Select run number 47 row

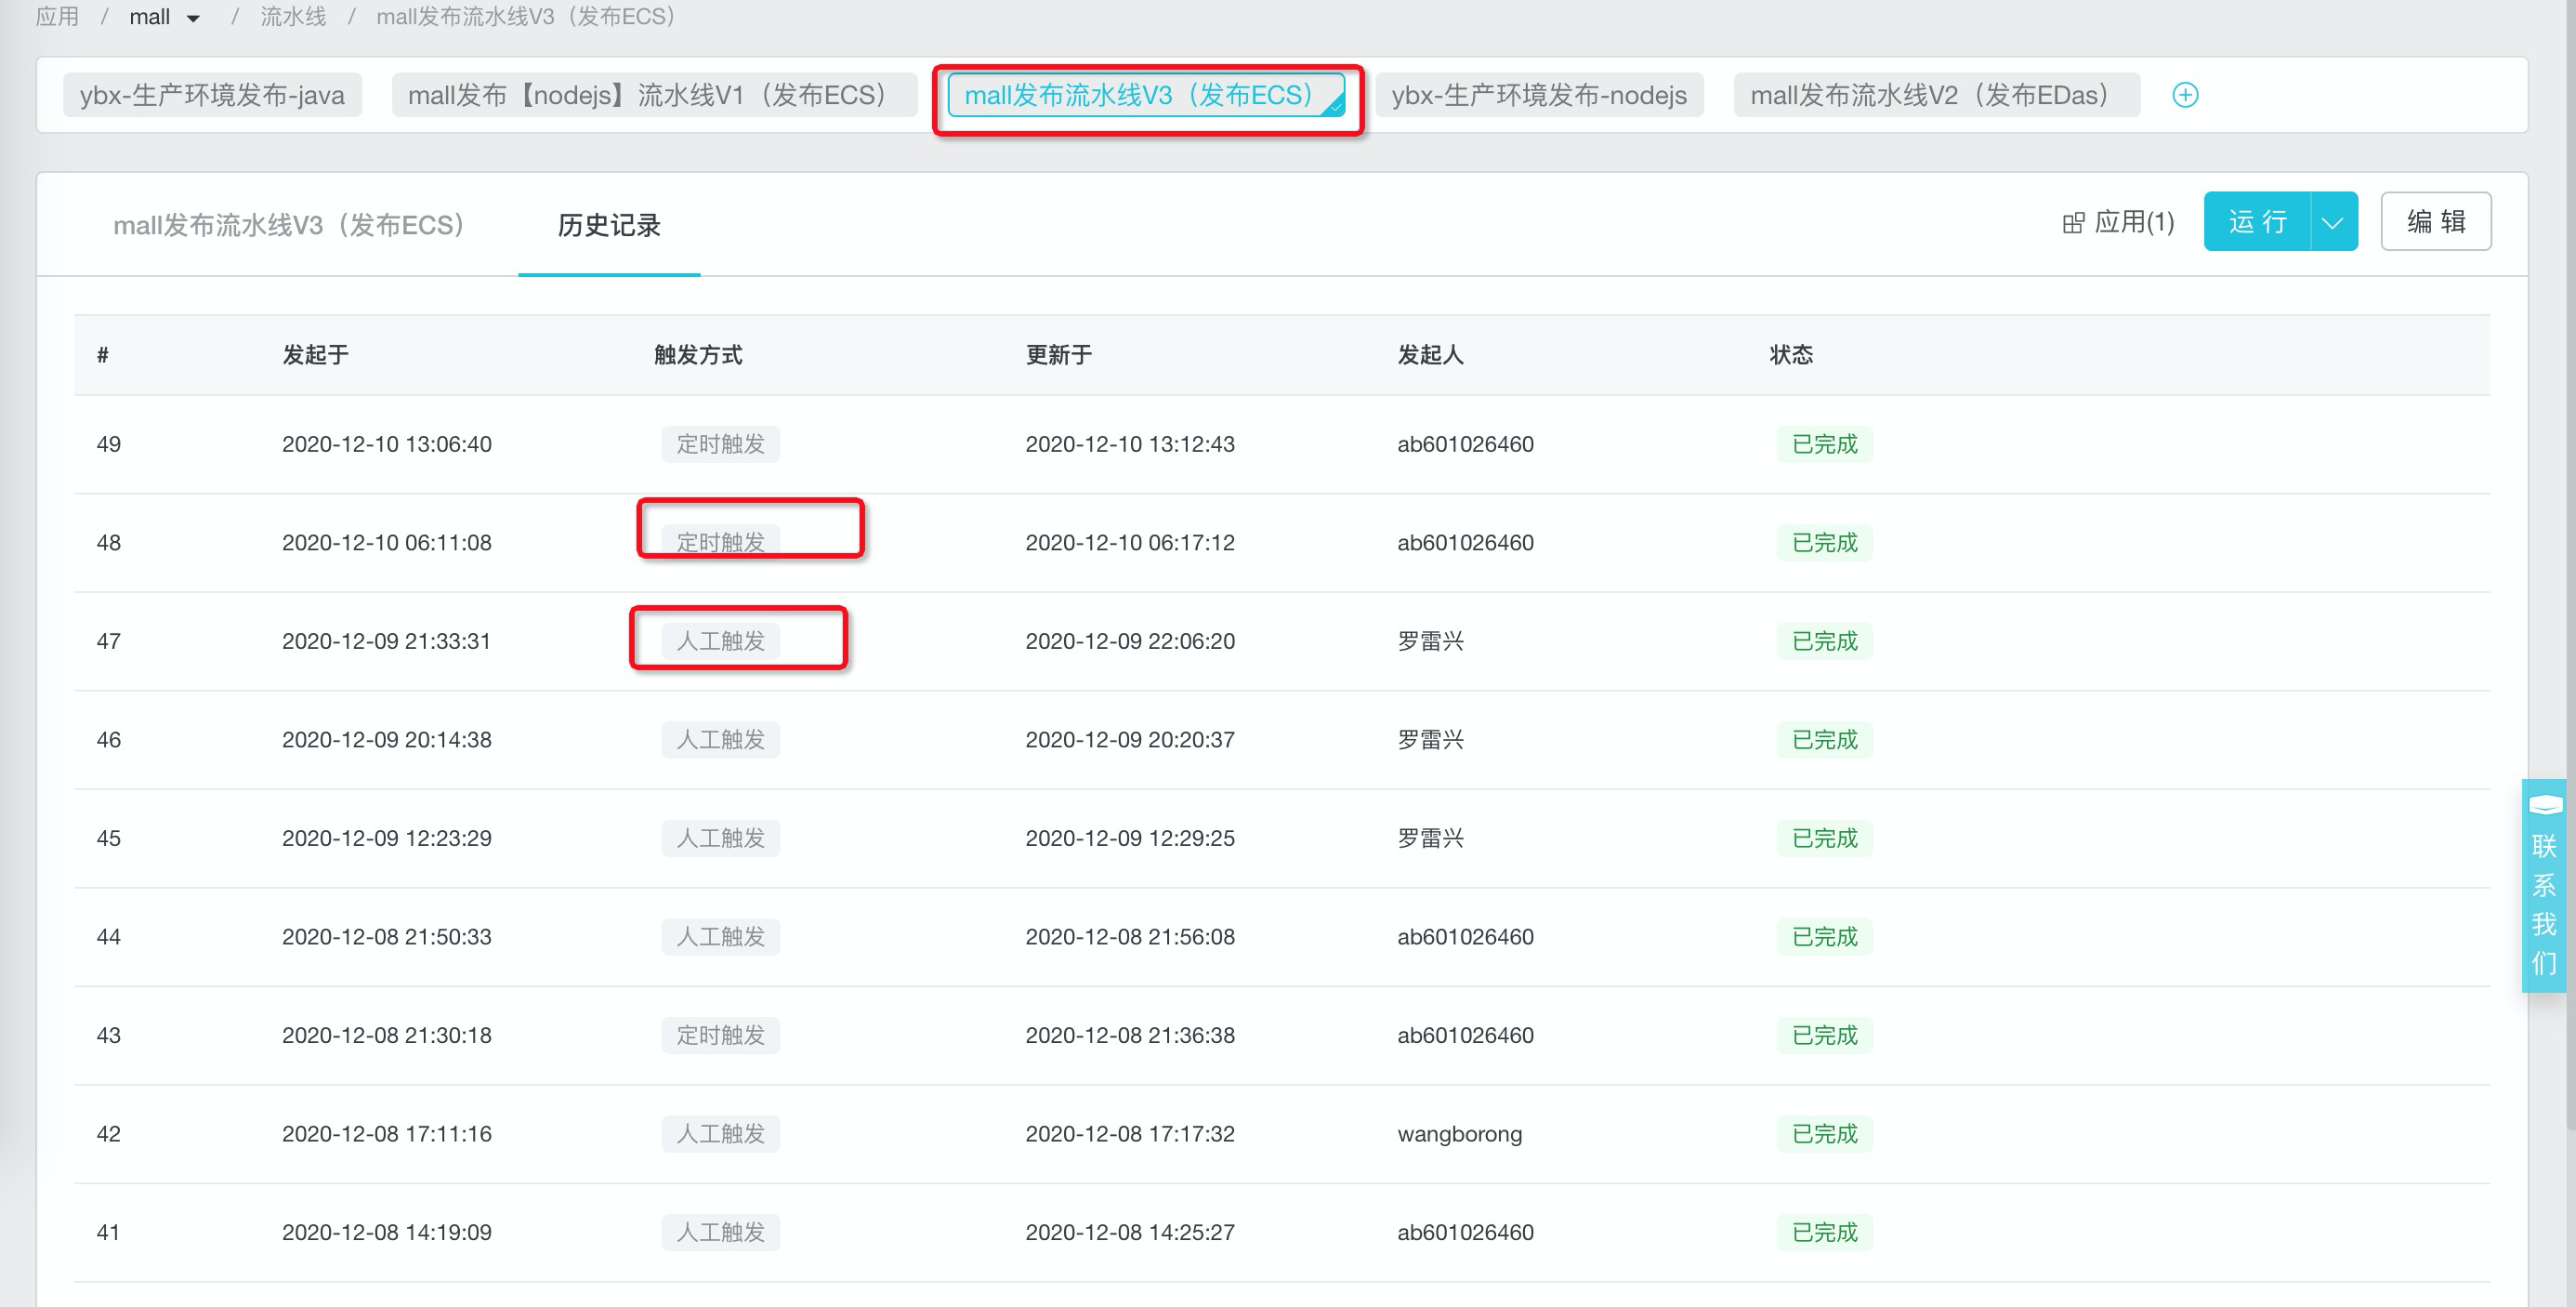[1282, 641]
